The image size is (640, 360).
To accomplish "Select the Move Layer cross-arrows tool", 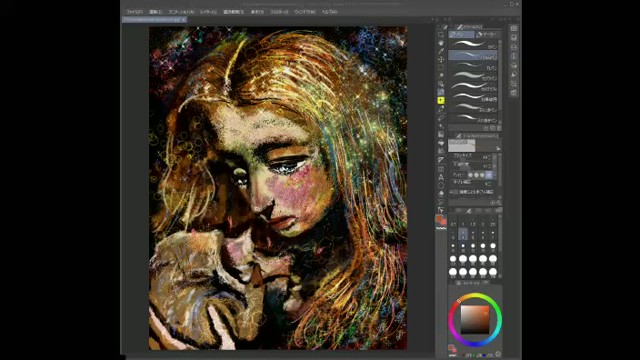I will tap(441, 60).
